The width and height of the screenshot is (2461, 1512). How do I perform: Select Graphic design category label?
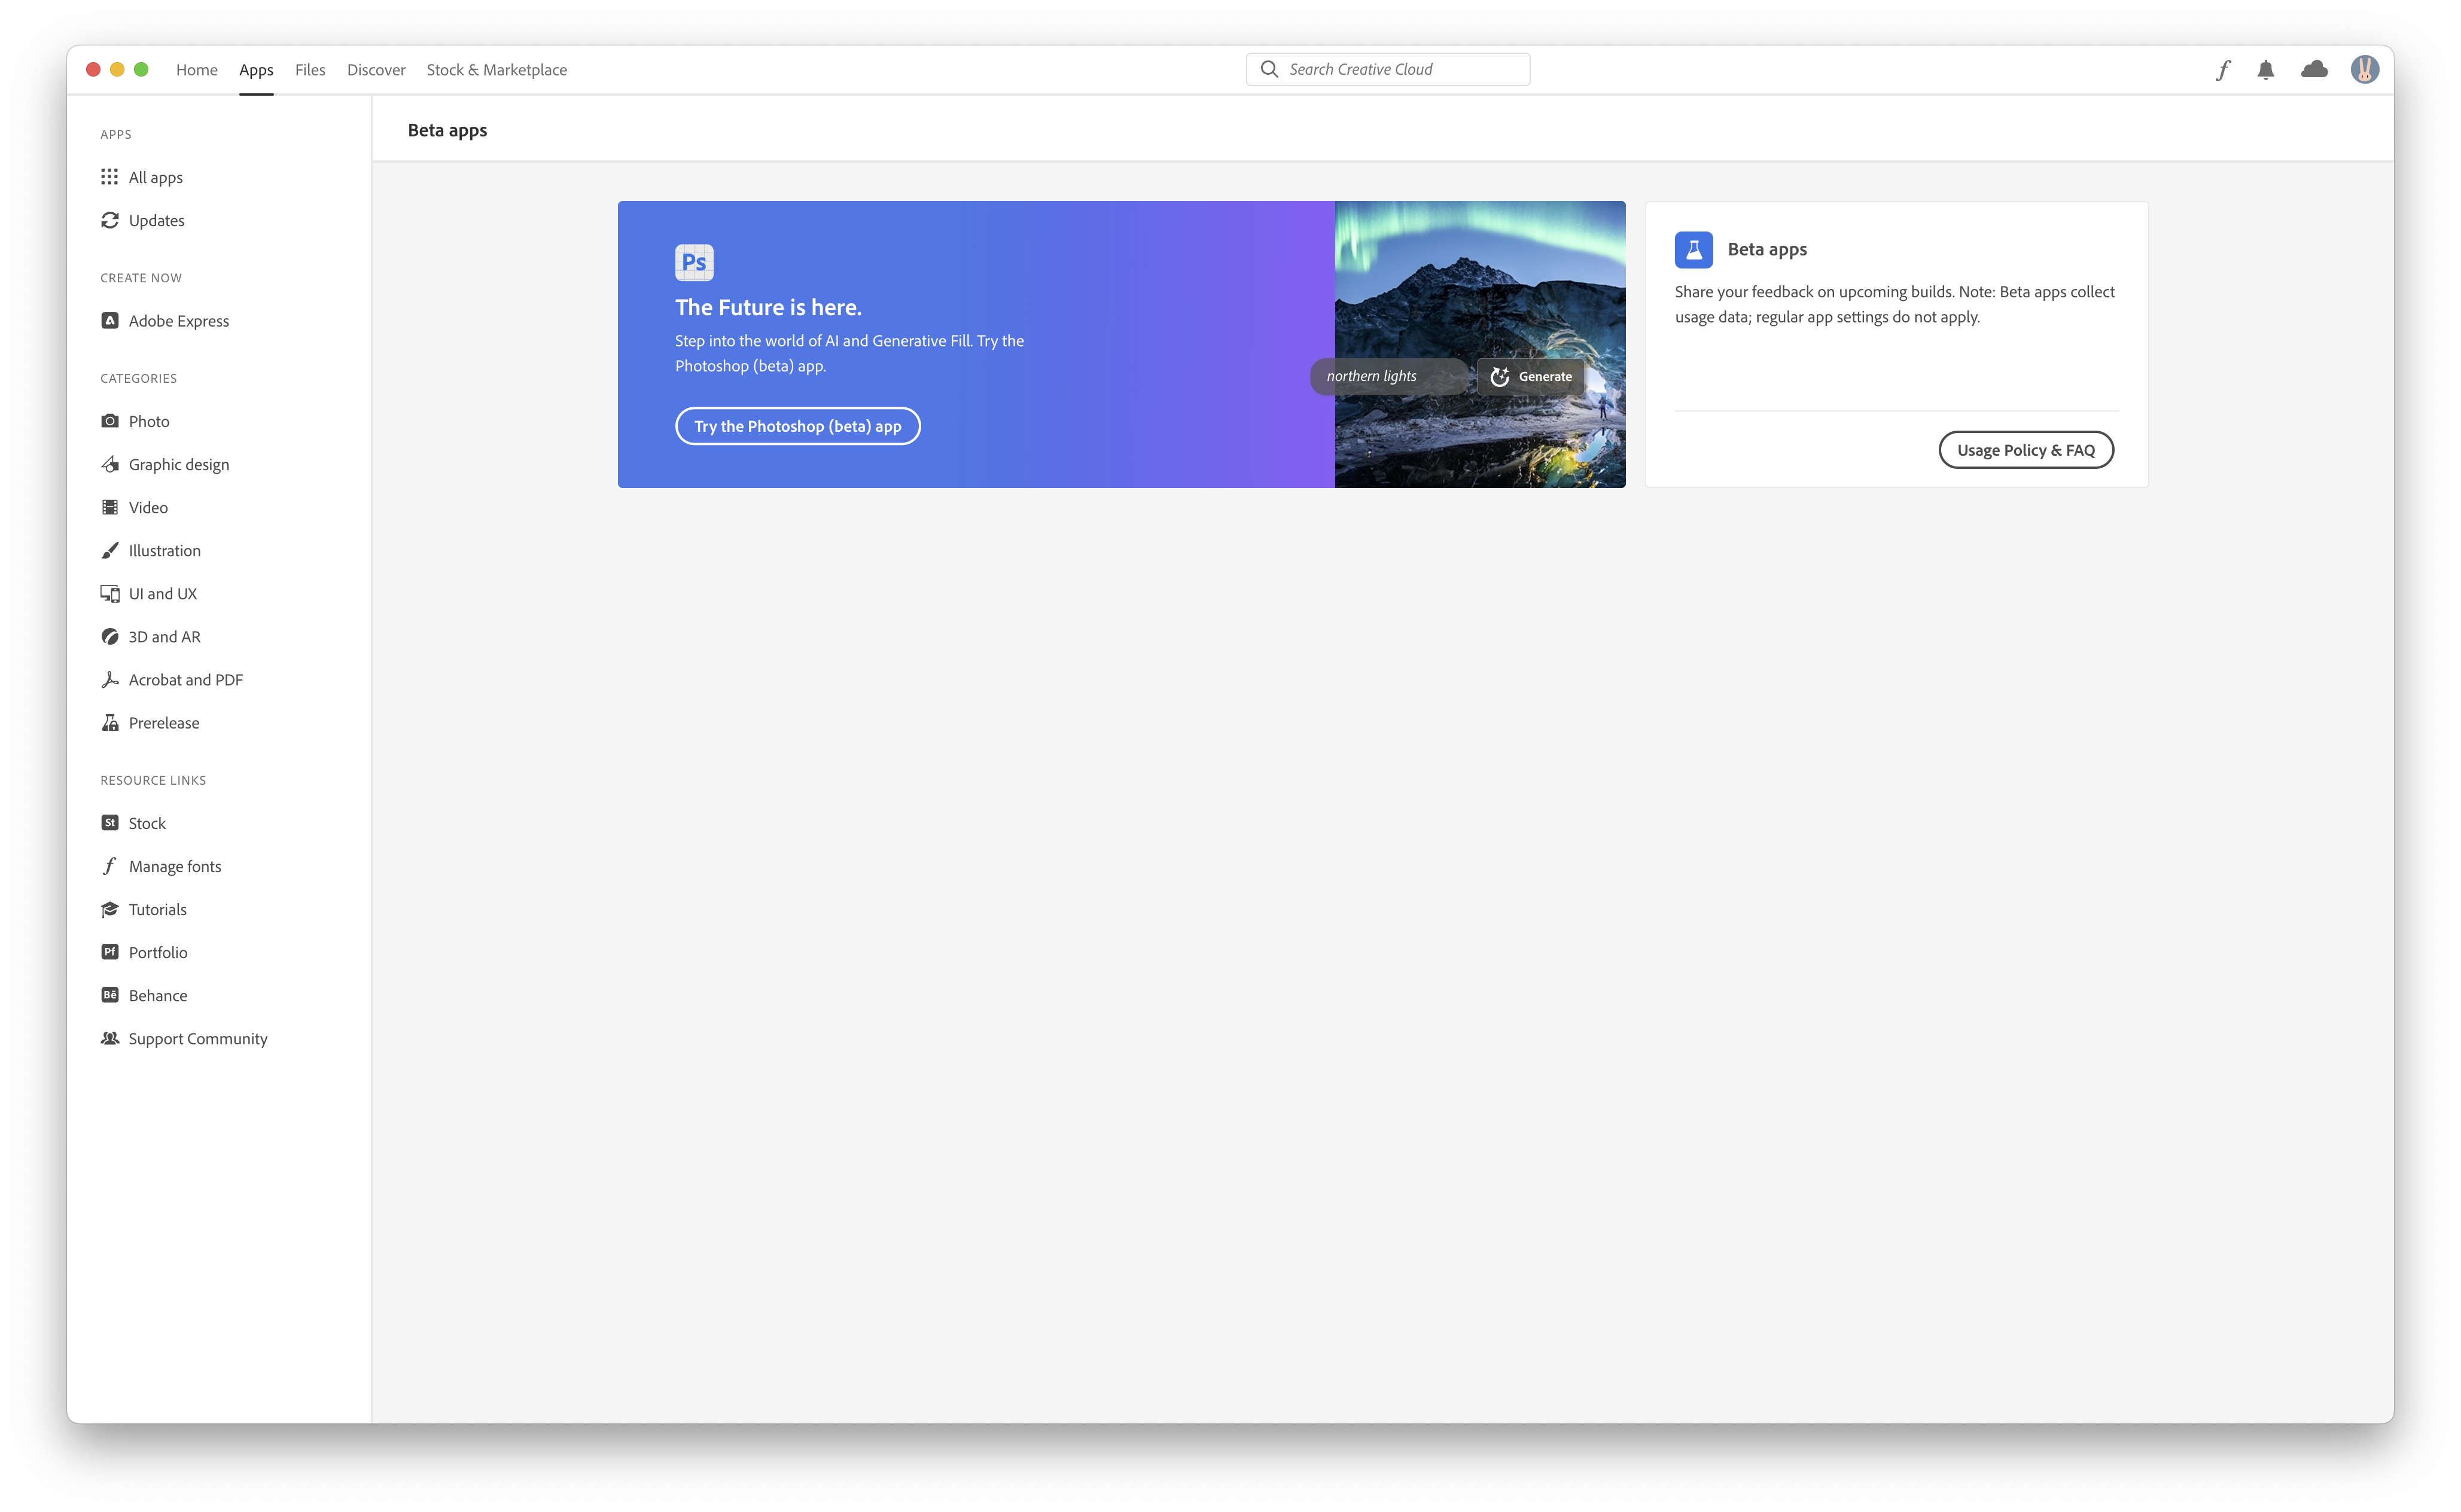coord(179,464)
